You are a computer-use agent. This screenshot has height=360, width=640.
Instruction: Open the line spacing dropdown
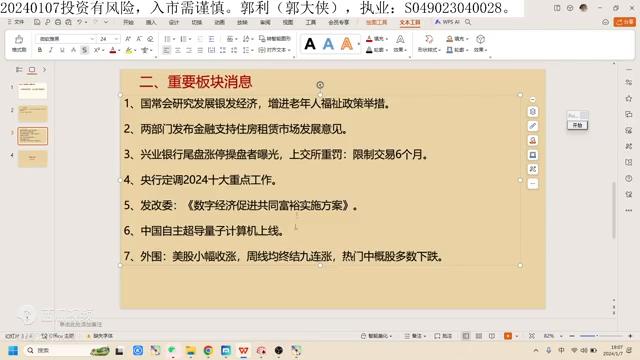(247, 50)
